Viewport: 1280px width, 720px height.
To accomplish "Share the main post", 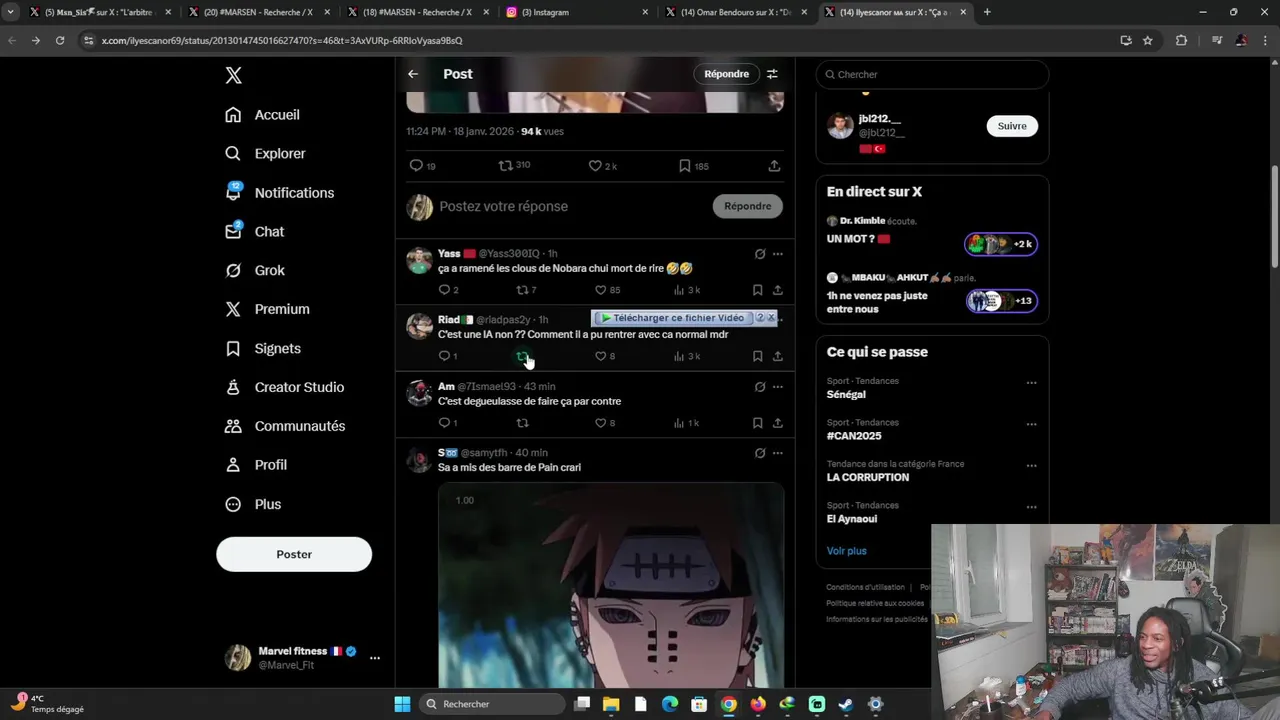I will (x=774, y=166).
